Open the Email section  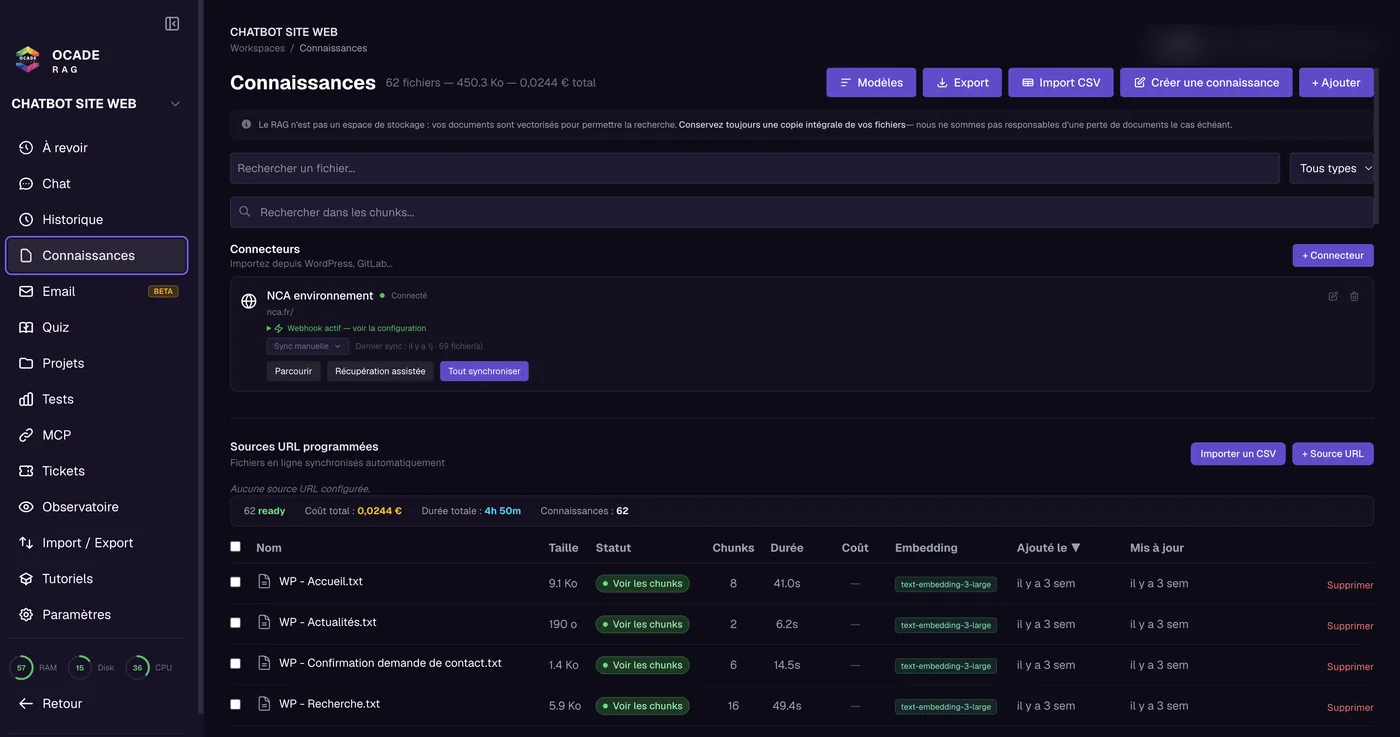point(96,291)
